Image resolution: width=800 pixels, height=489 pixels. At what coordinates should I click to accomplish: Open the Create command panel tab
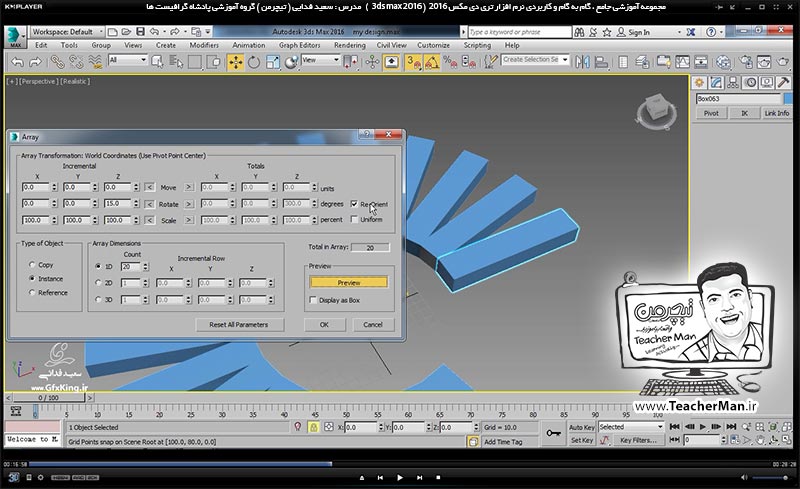pos(699,82)
